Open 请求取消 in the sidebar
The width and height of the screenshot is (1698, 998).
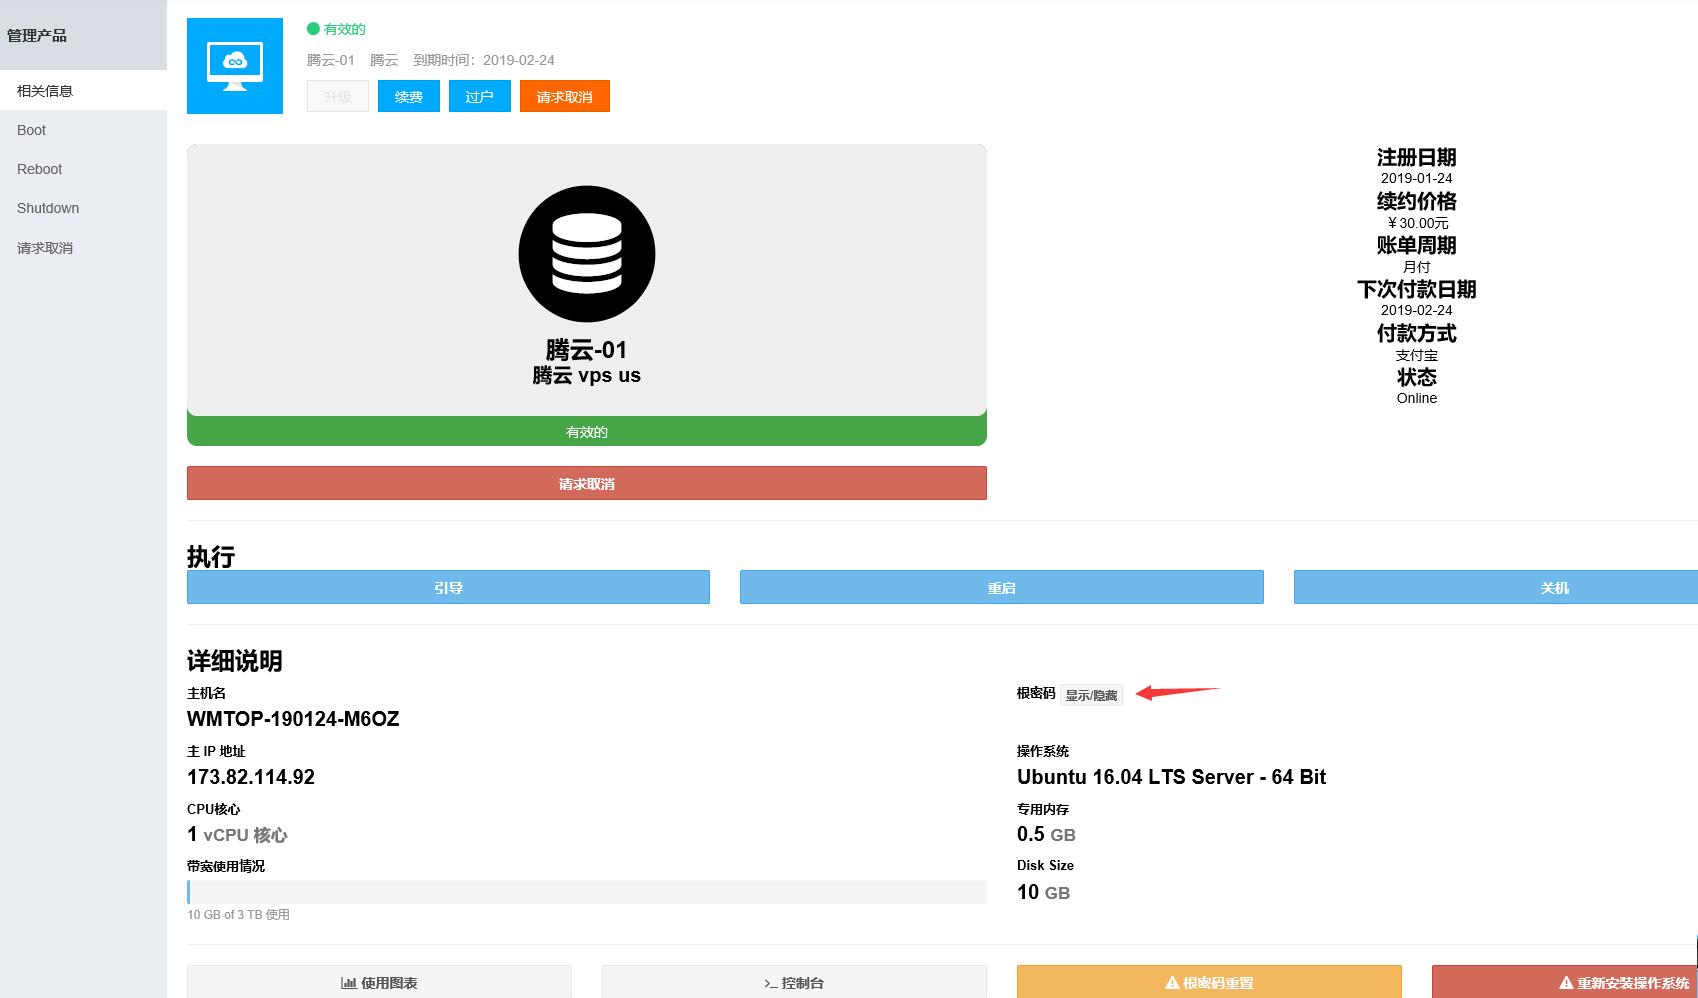45,248
